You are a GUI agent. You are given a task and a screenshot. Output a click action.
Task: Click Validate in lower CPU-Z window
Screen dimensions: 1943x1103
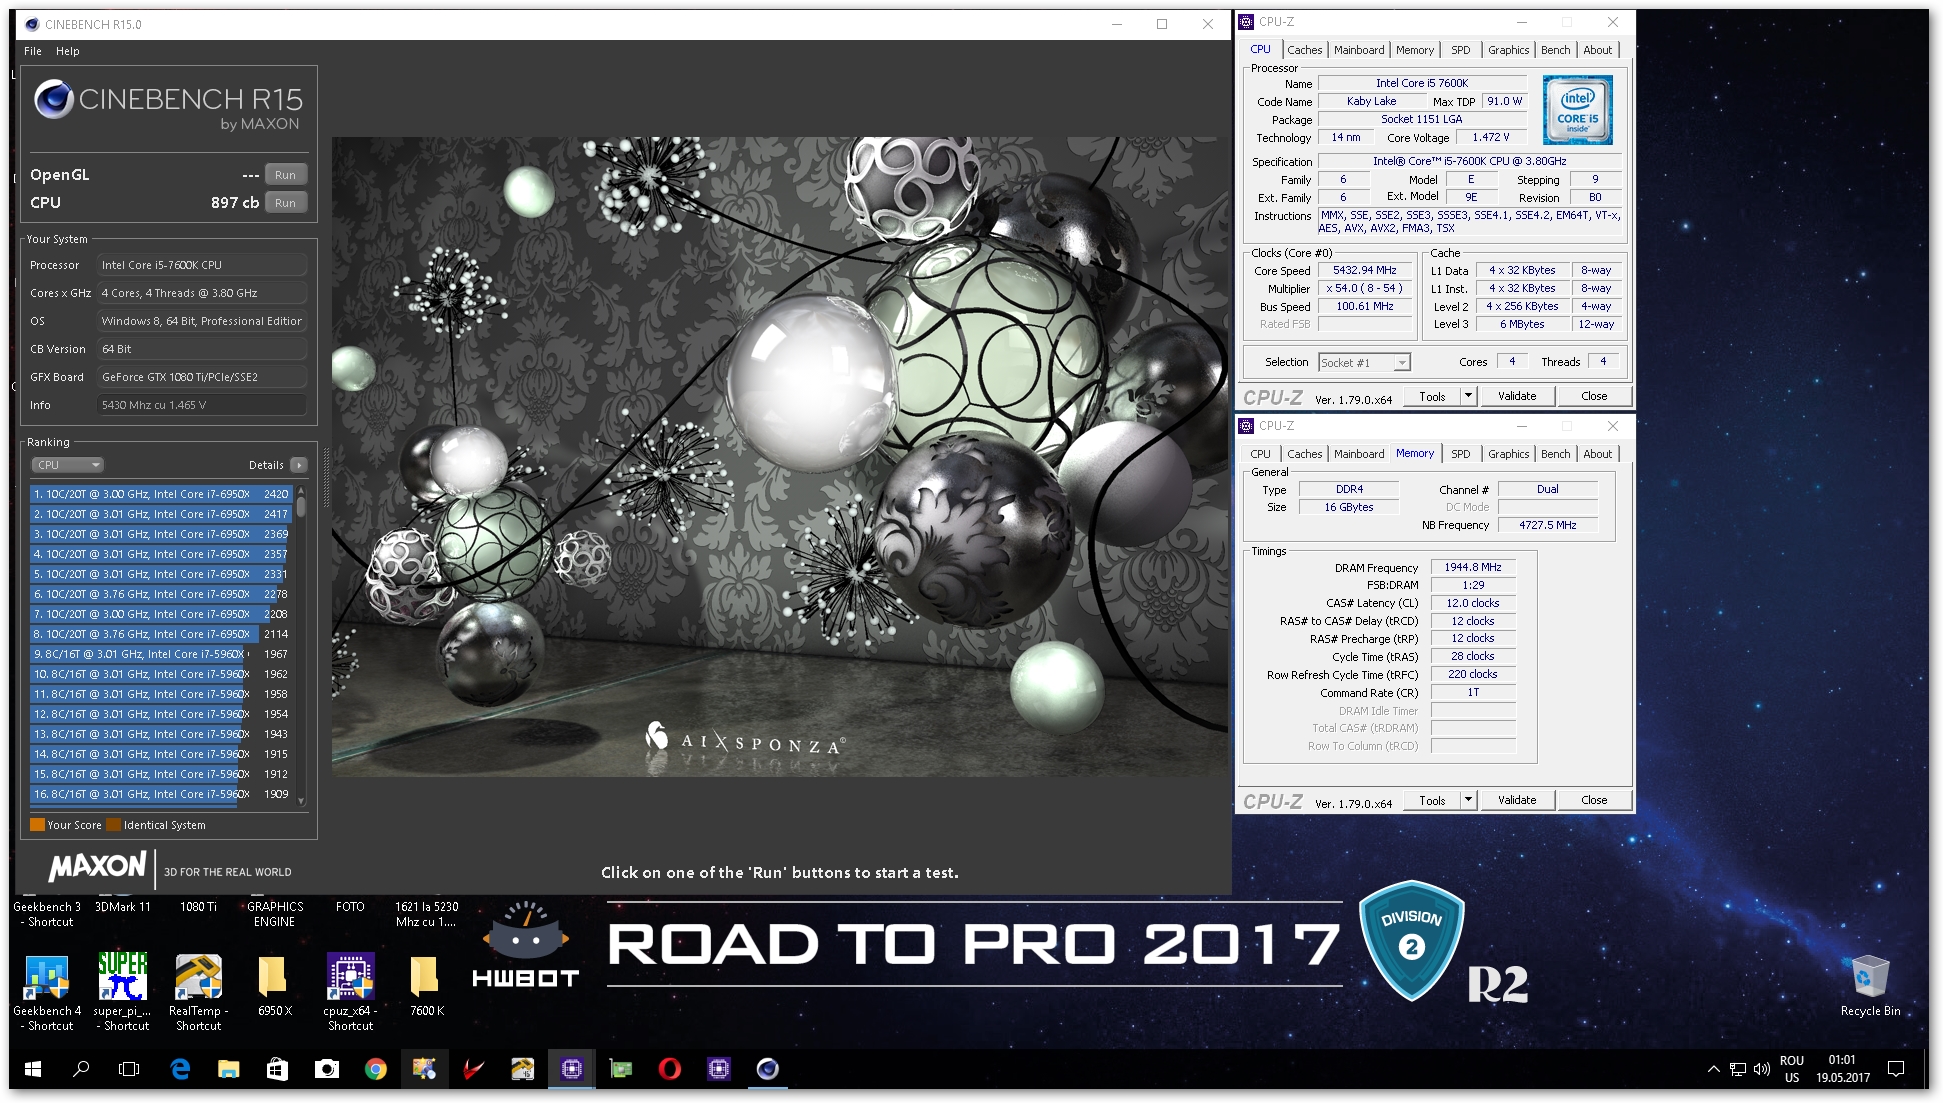click(x=1516, y=800)
